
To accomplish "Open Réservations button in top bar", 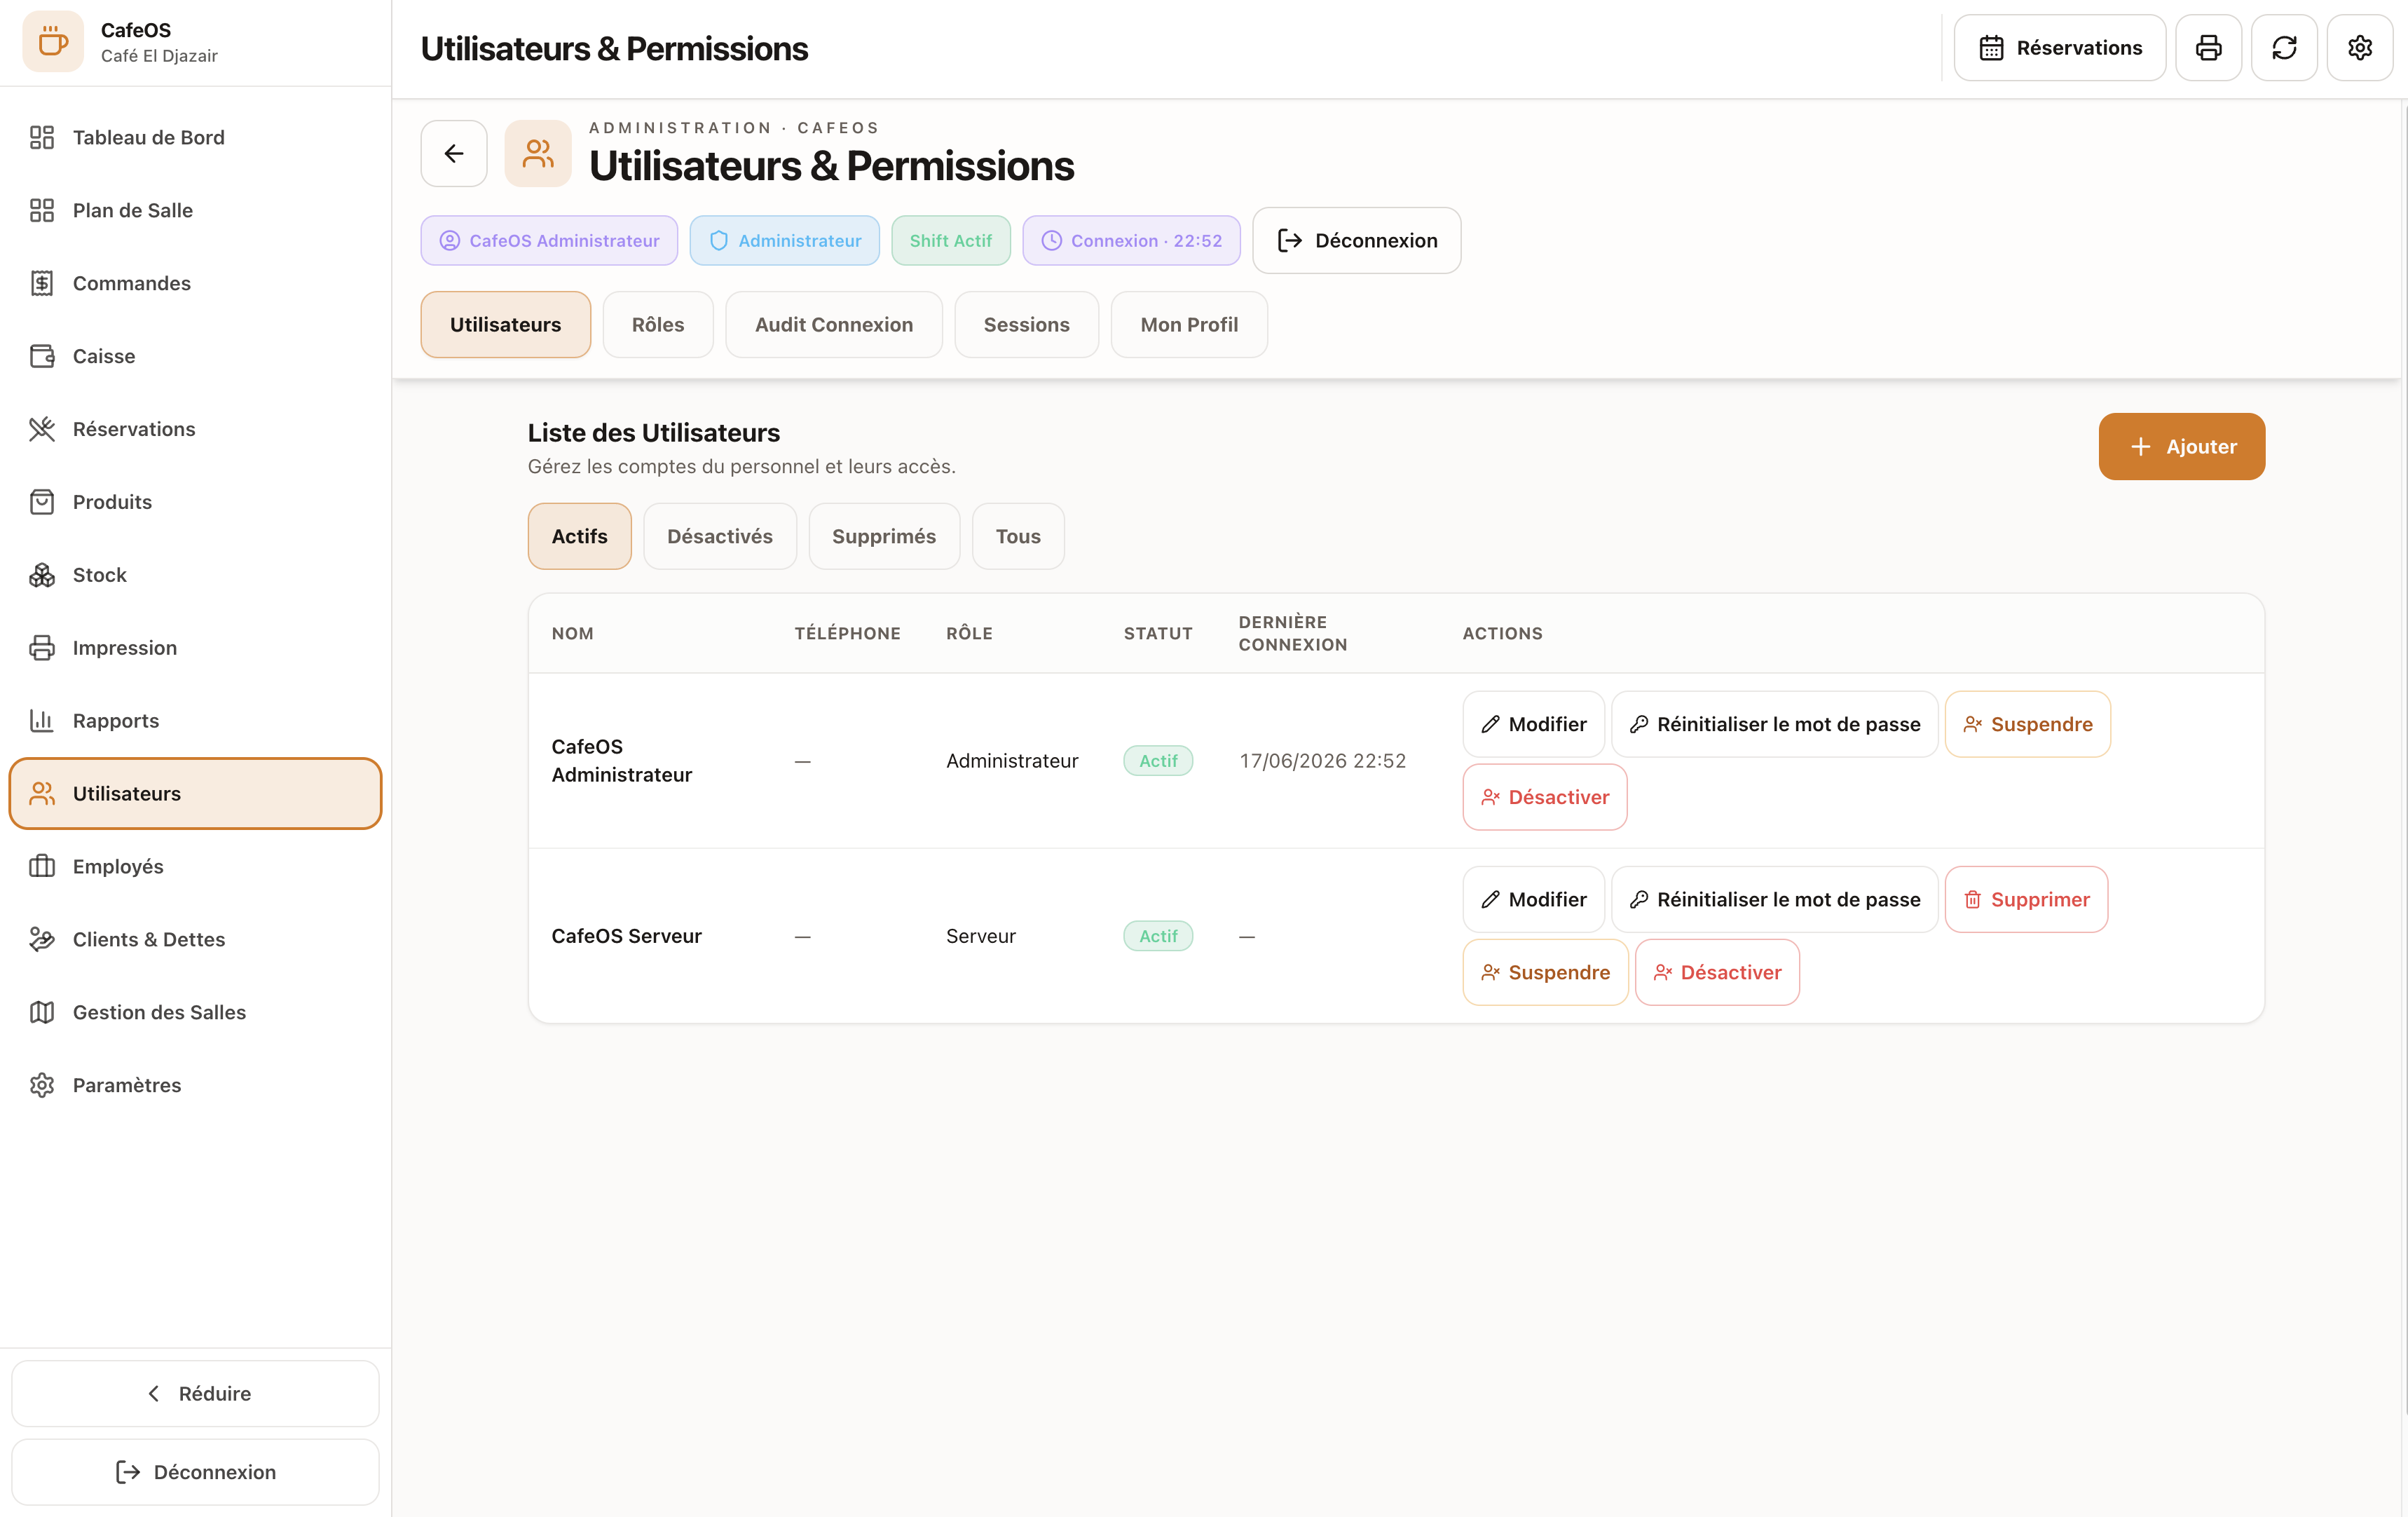I will pyautogui.click(x=2060, y=48).
